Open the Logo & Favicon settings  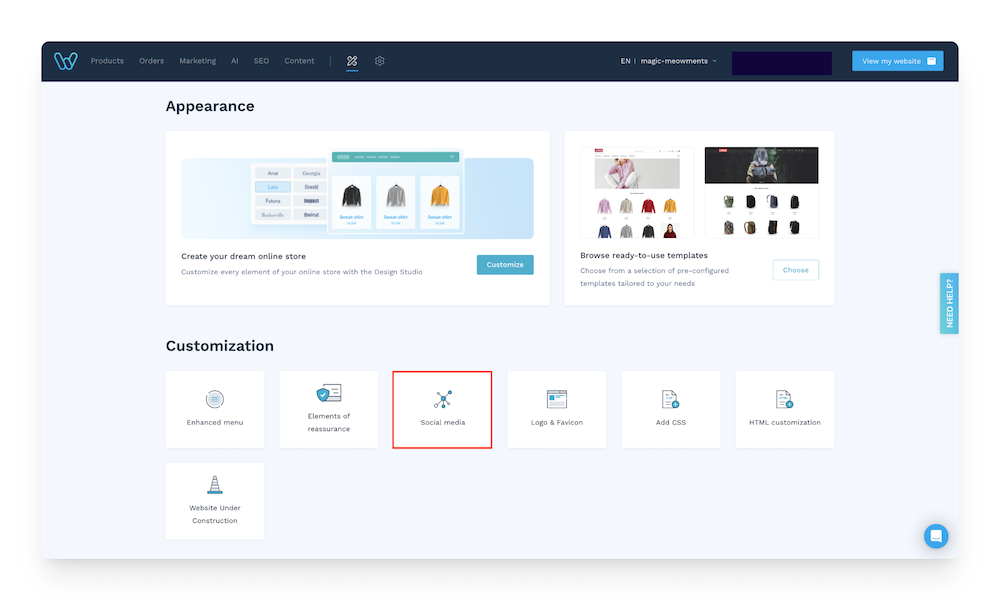[x=556, y=409]
